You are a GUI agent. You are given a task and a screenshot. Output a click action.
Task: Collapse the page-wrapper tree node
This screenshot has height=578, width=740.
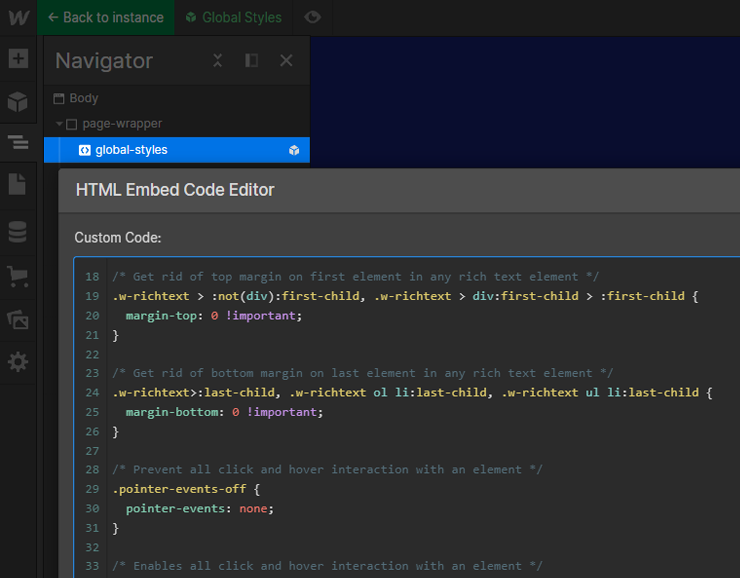(x=60, y=124)
